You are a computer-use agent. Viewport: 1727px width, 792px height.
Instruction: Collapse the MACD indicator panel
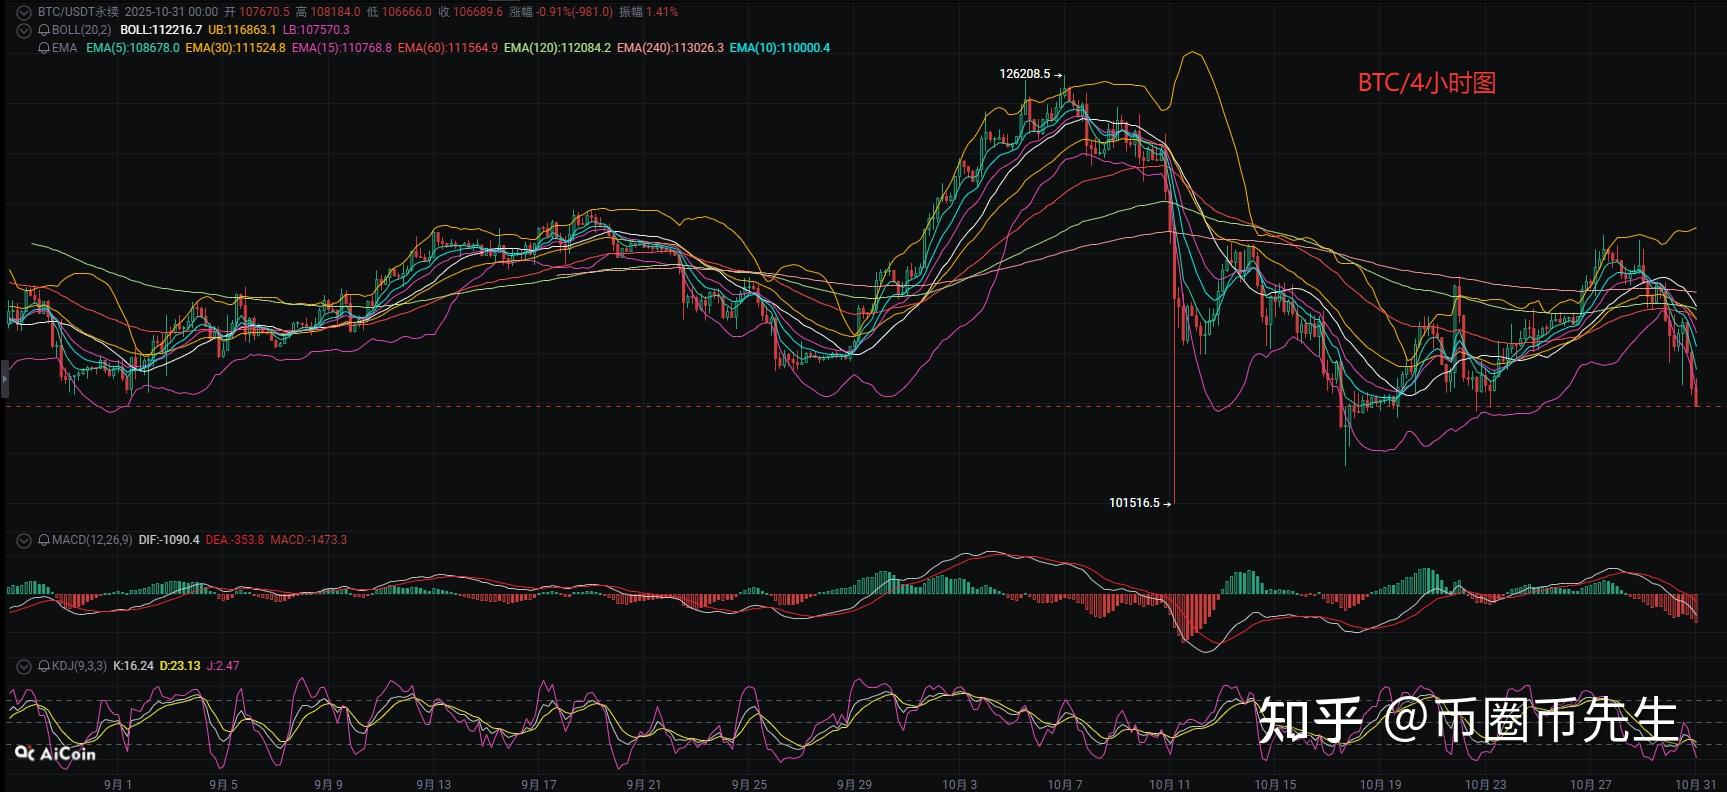pyautogui.click(x=24, y=540)
